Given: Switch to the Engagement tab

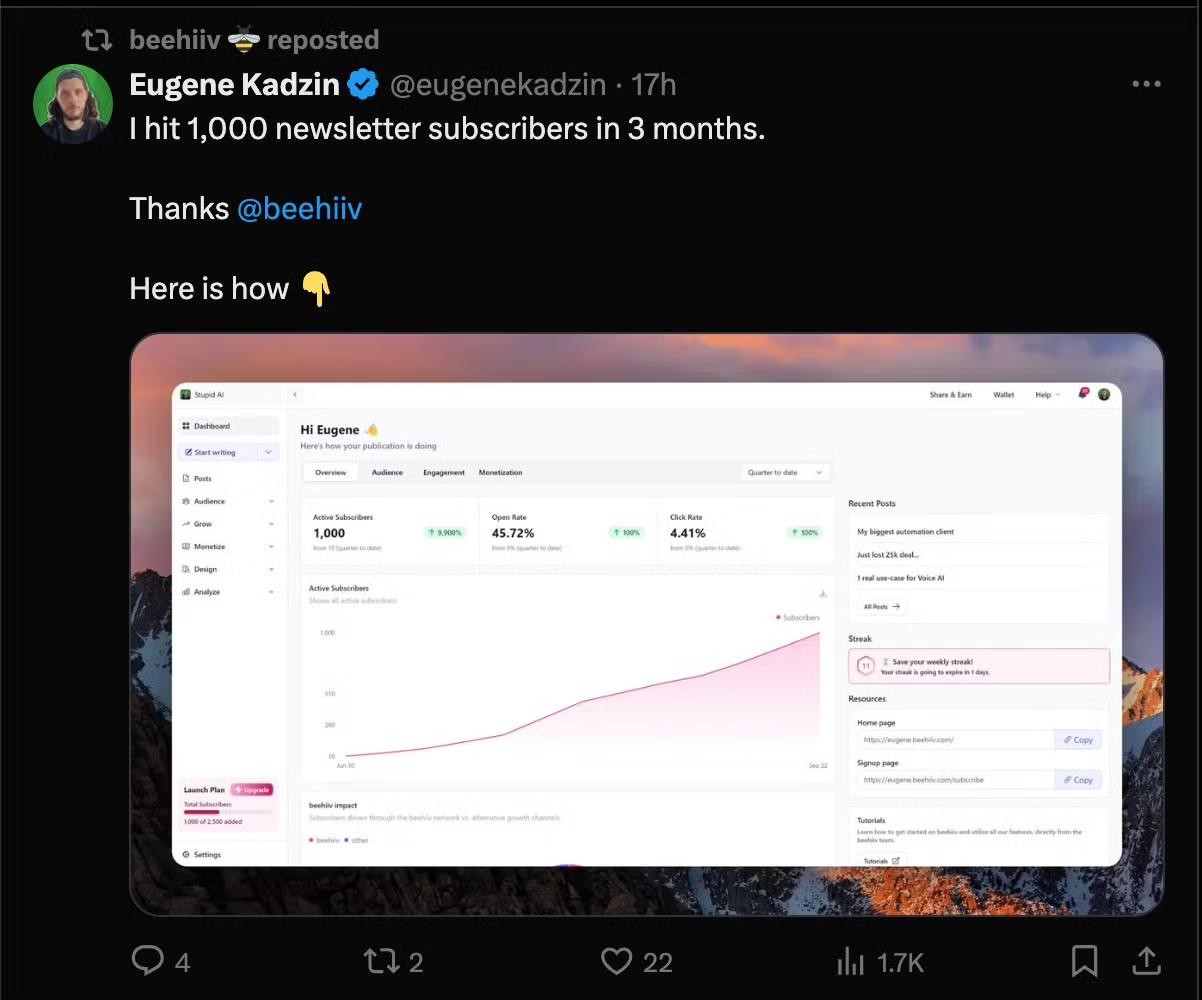Looking at the screenshot, I should pyautogui.click(x=443, y=472).
